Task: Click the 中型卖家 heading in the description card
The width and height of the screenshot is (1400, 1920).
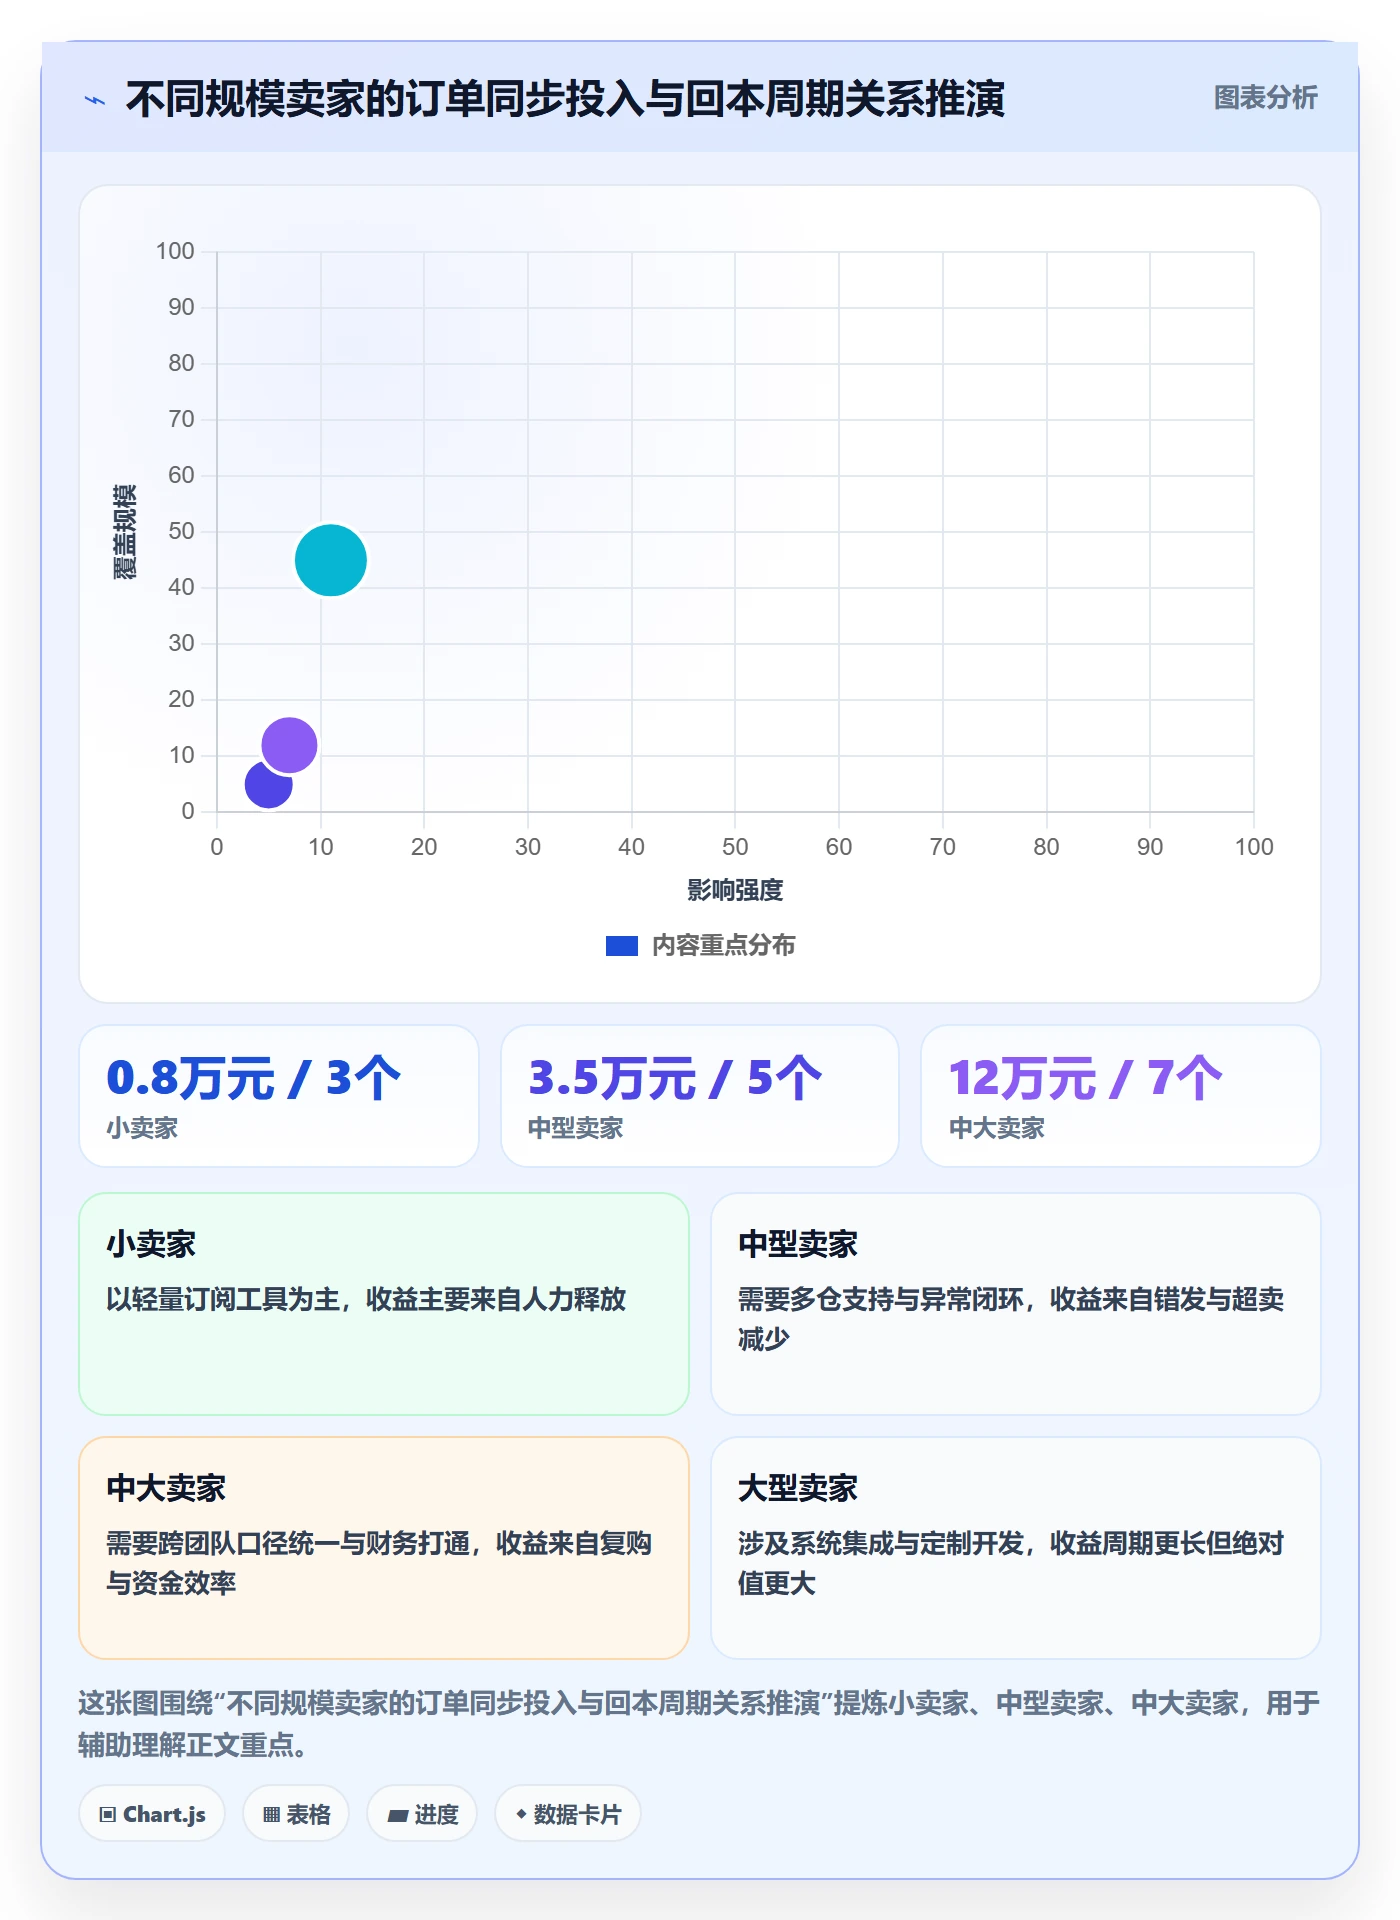Action: tap(798, 1245)
